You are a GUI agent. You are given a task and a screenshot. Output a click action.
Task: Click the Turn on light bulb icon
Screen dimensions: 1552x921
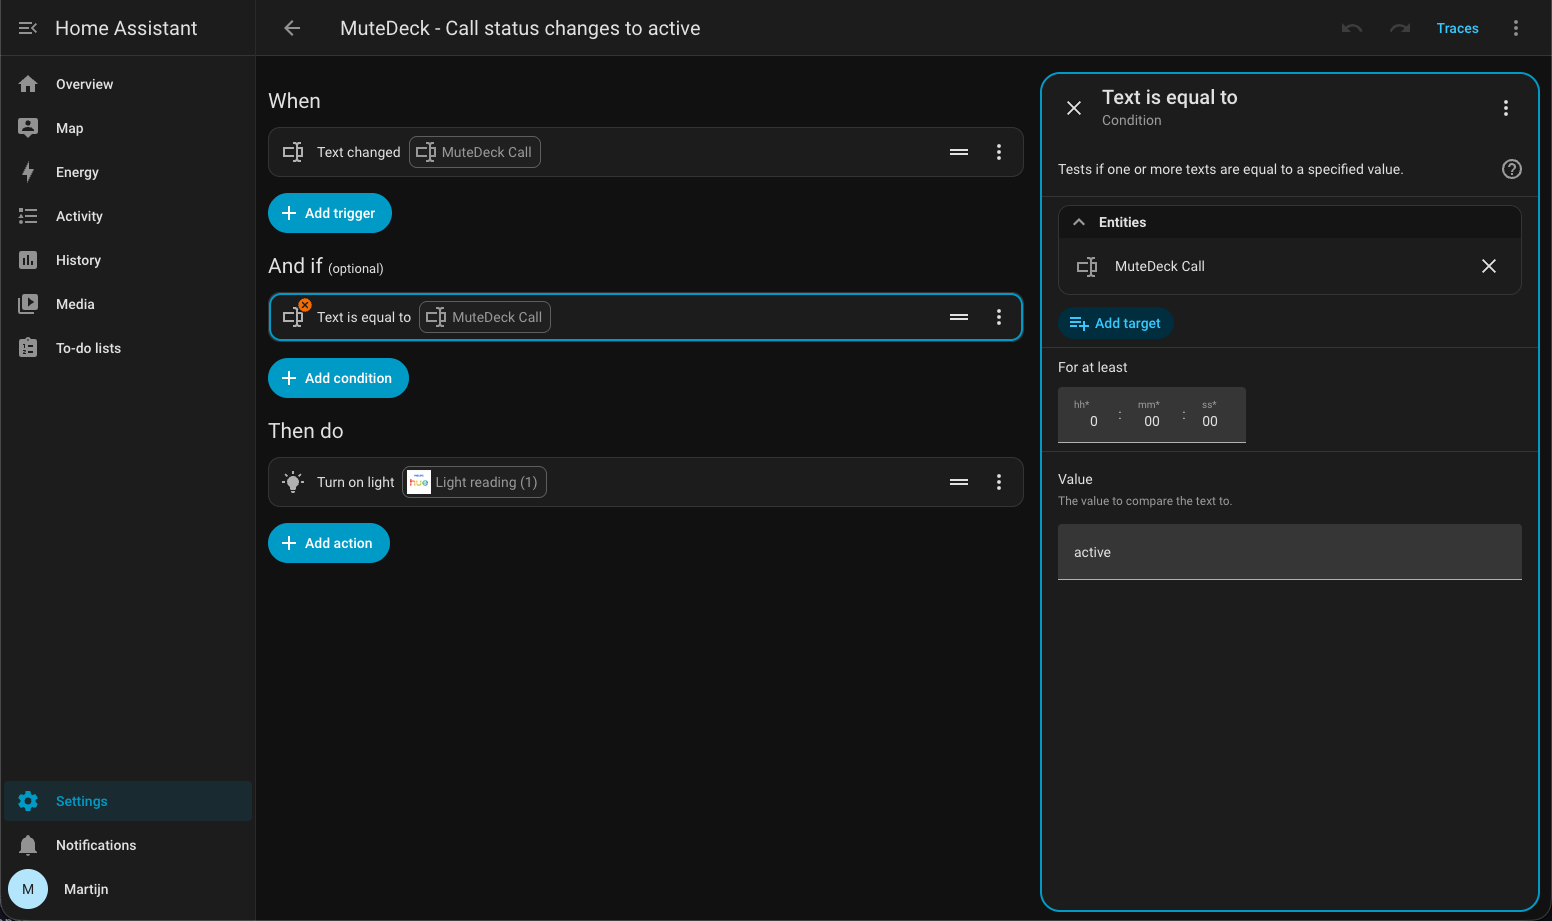click(293, 482)
